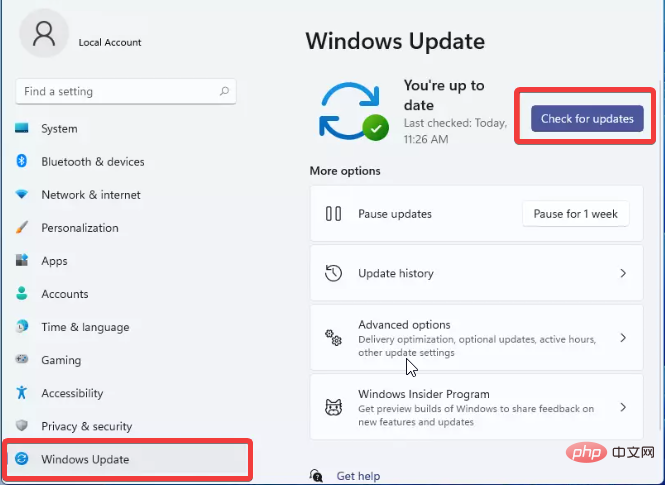Viewport: 665px width, 485px height.
Task: Click the Network wifi icon
Action: tap(22, 194)
